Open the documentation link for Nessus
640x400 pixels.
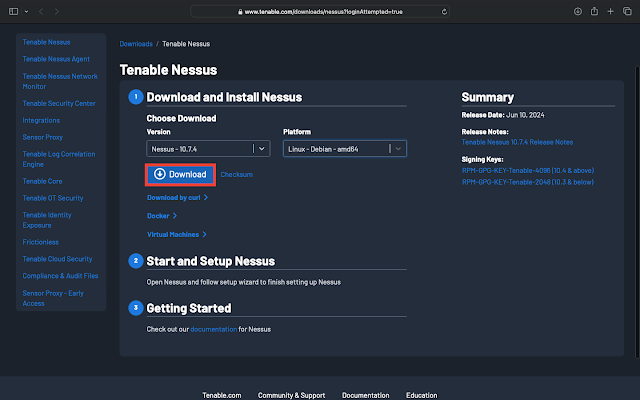(213, 329)
